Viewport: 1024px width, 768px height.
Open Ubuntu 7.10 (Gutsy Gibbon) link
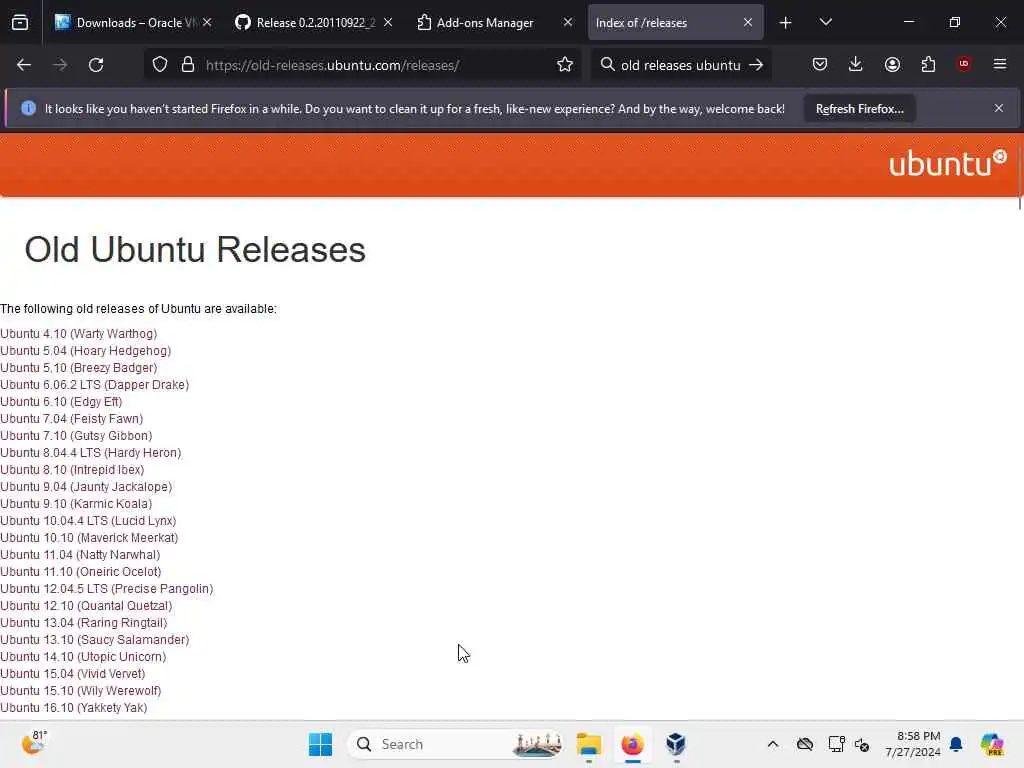pos(76,436)
